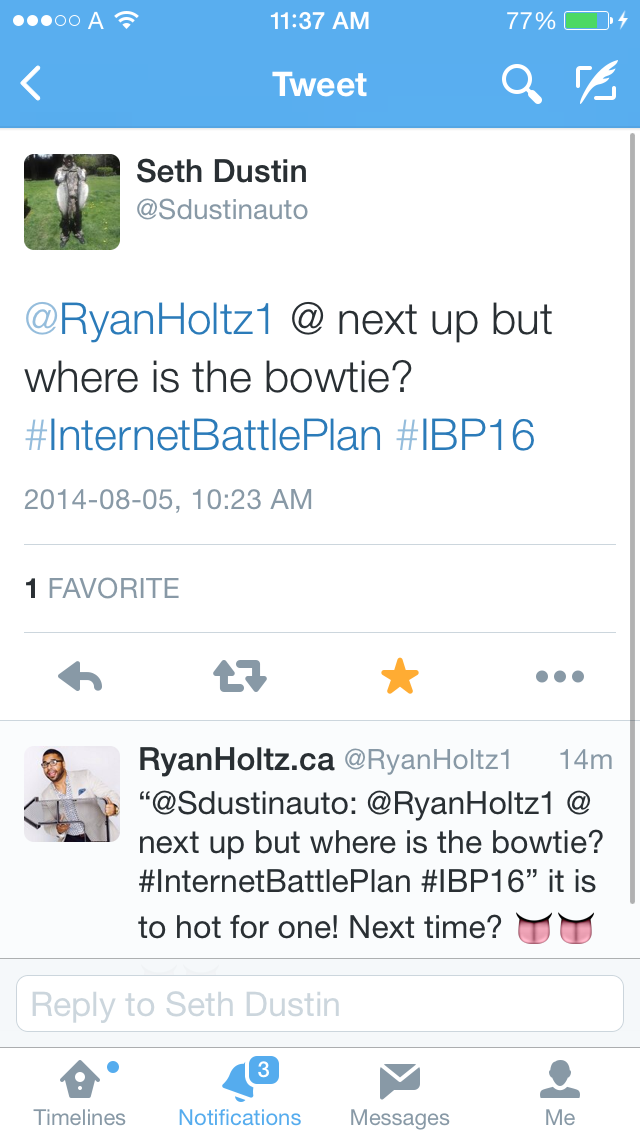The image size is (640, 1136).
Task: Open RyanHoltz.ca avatar thumbnail
Action: tap(72, 794)
